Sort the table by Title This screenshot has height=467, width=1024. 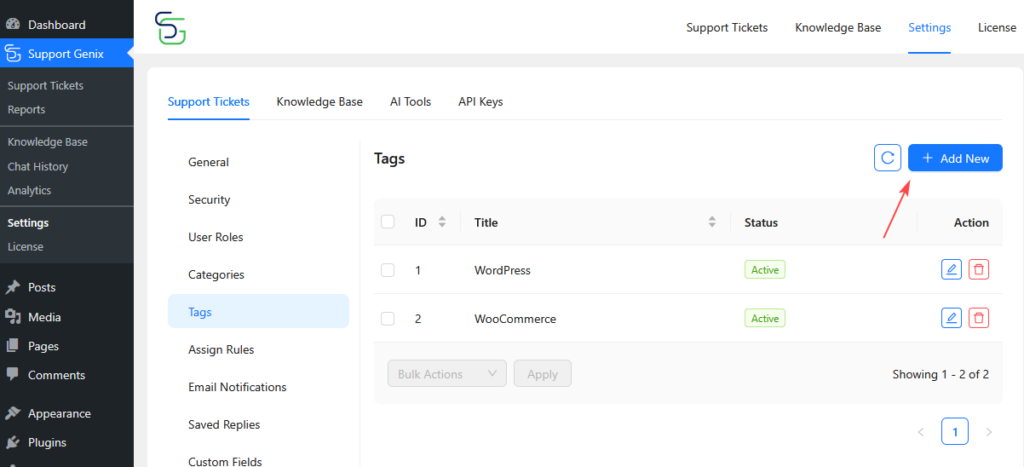(712, 222)
